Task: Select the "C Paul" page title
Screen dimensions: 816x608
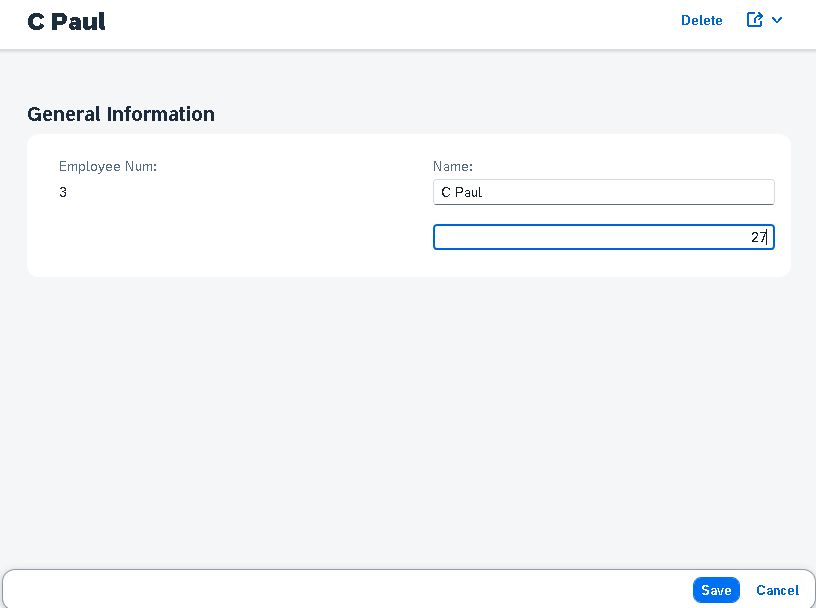Action: (x=66, y=21)
